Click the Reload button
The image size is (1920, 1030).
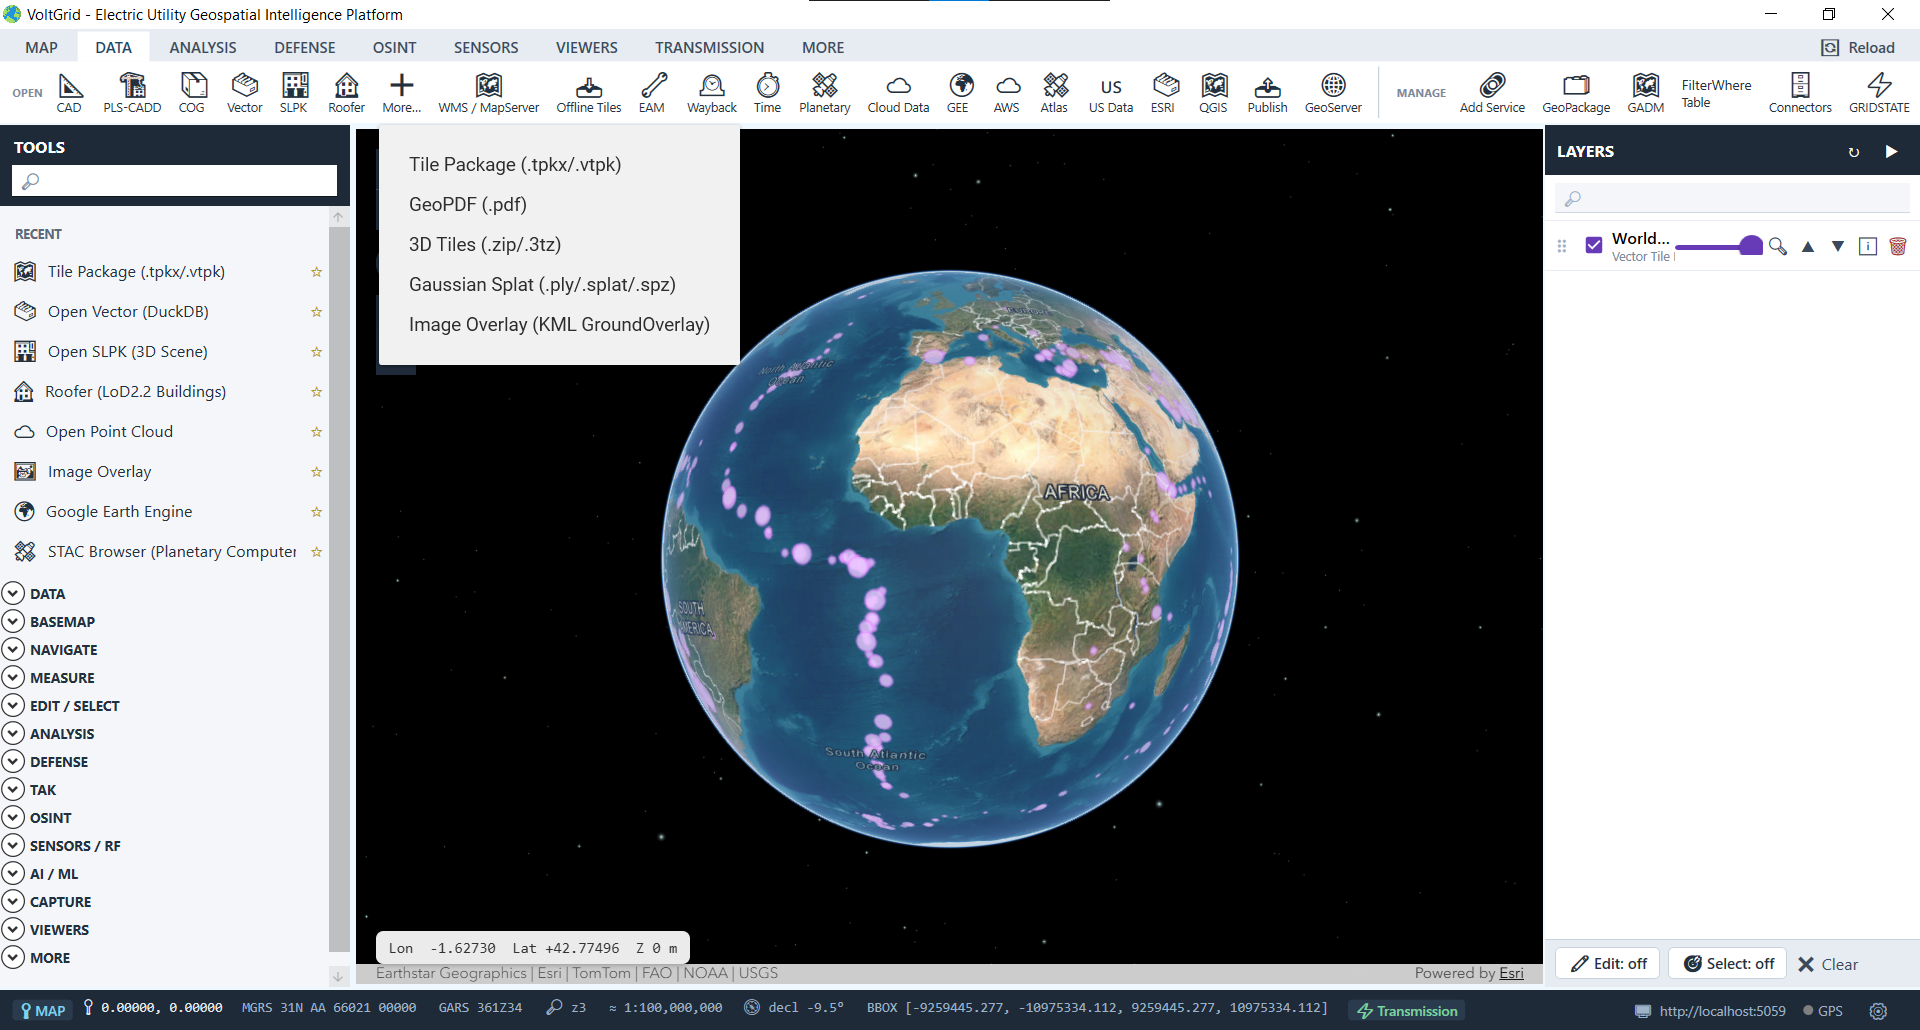pos(1858,47)
